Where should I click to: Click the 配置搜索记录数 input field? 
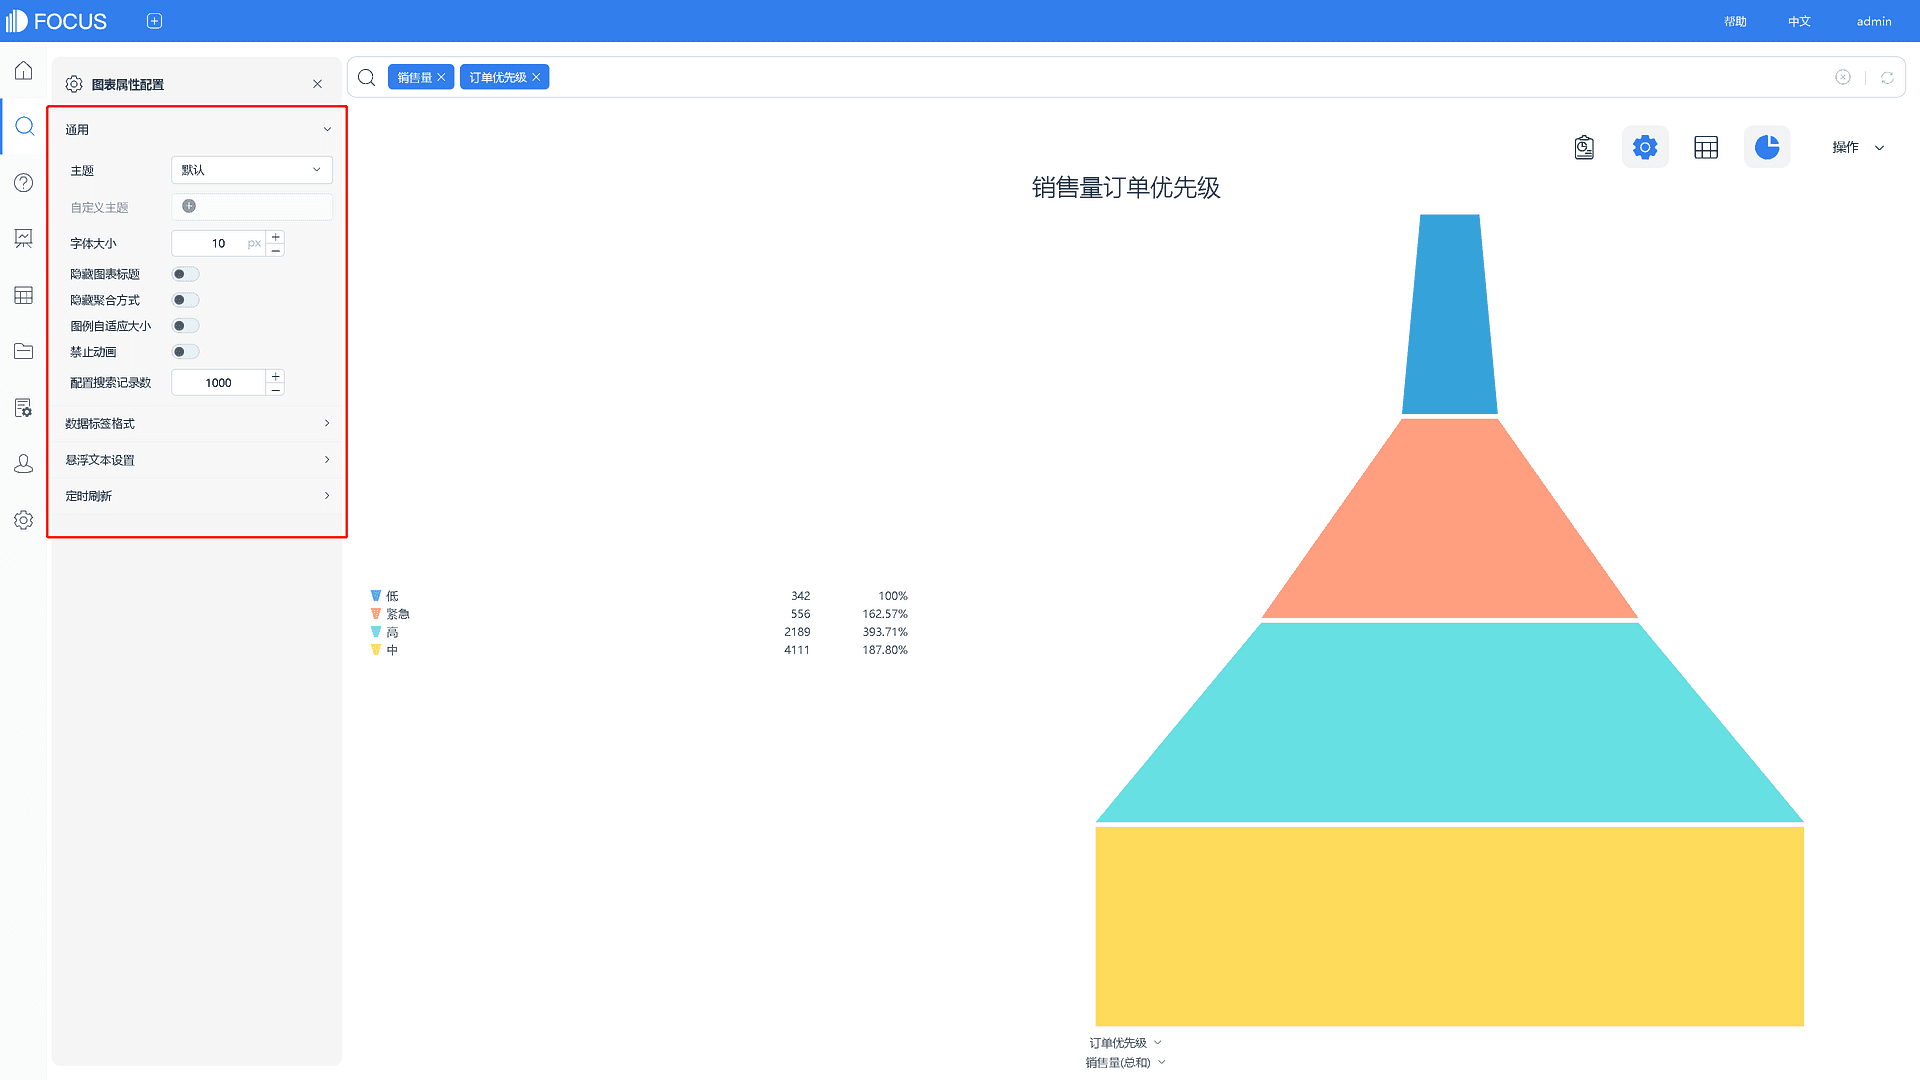[219, 382]
